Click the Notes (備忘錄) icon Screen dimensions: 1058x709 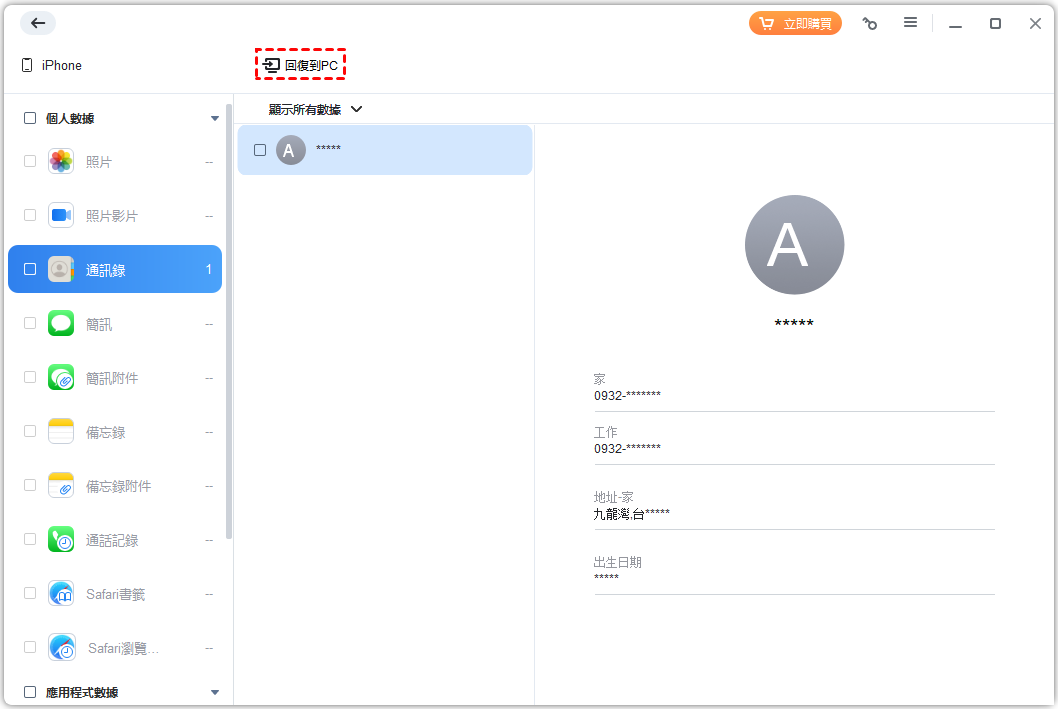point(61,431)
